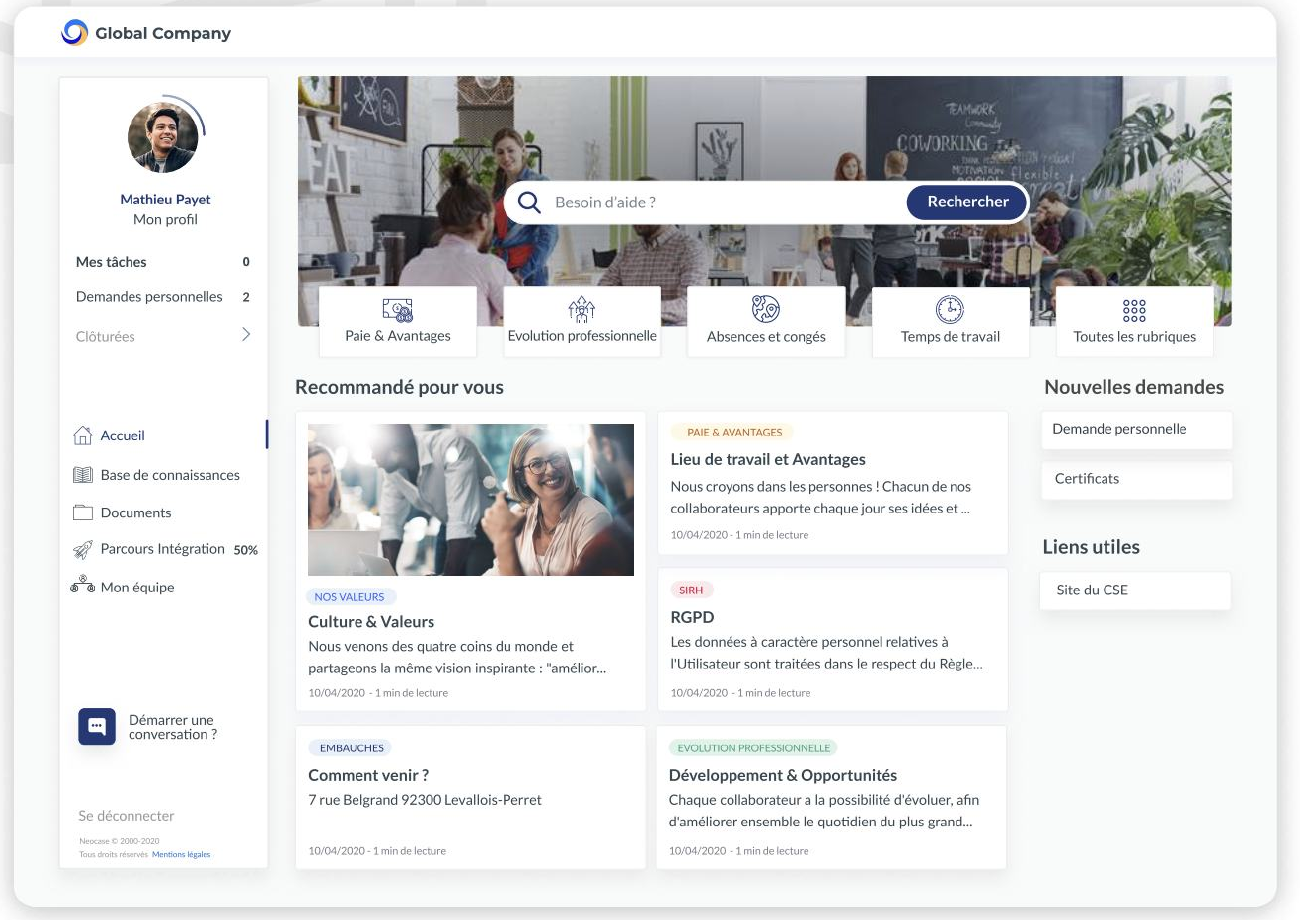Open the Mon profil link

coord(165,220)
